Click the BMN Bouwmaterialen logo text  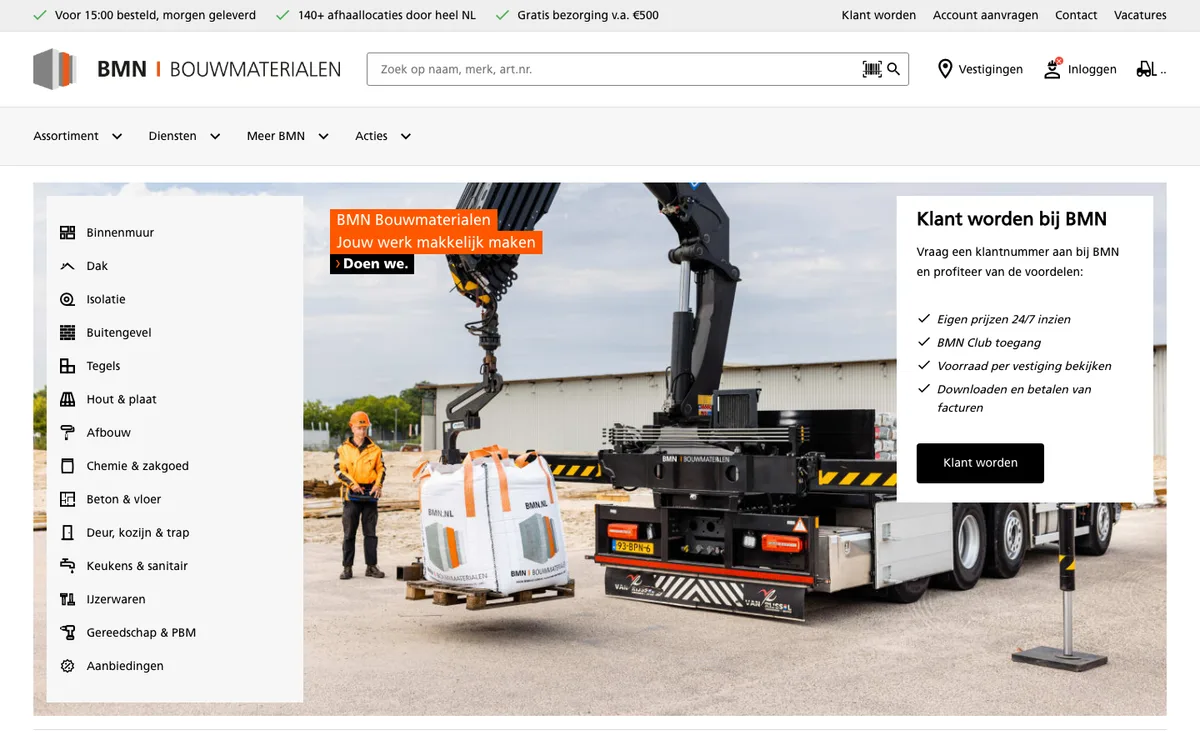(219, 69)
